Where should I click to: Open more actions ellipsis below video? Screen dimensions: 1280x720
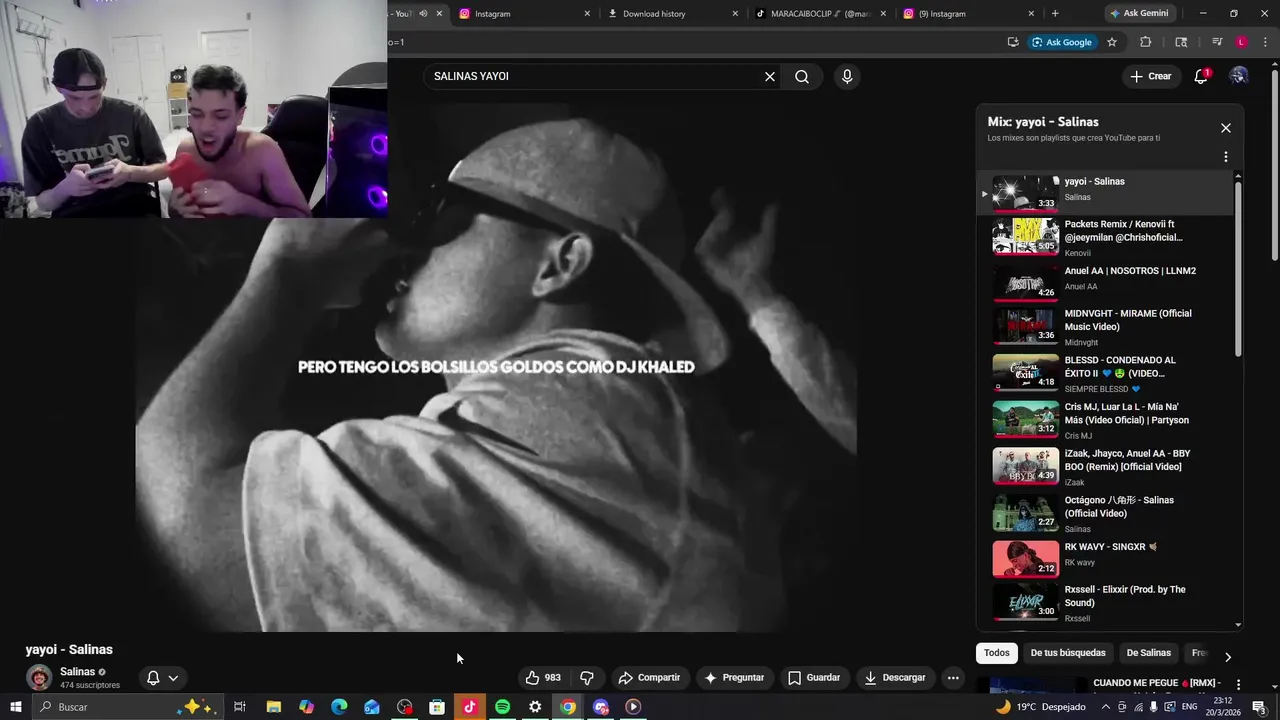point(953,678)
